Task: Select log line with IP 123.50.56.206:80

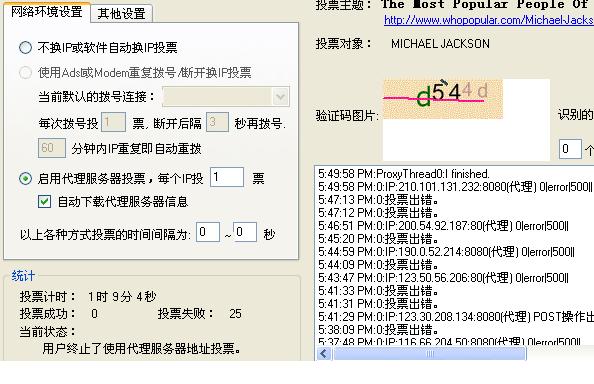Action: point(443,278)
